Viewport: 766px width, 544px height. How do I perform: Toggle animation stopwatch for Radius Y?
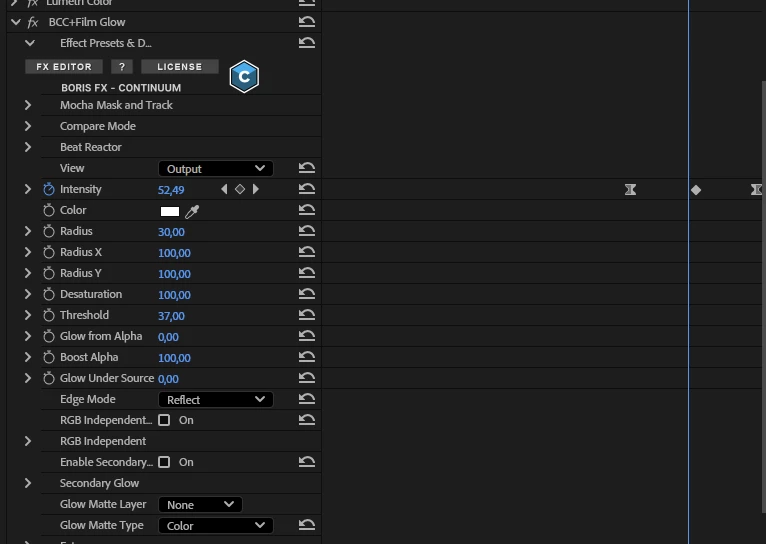click(x=49, y=273)
